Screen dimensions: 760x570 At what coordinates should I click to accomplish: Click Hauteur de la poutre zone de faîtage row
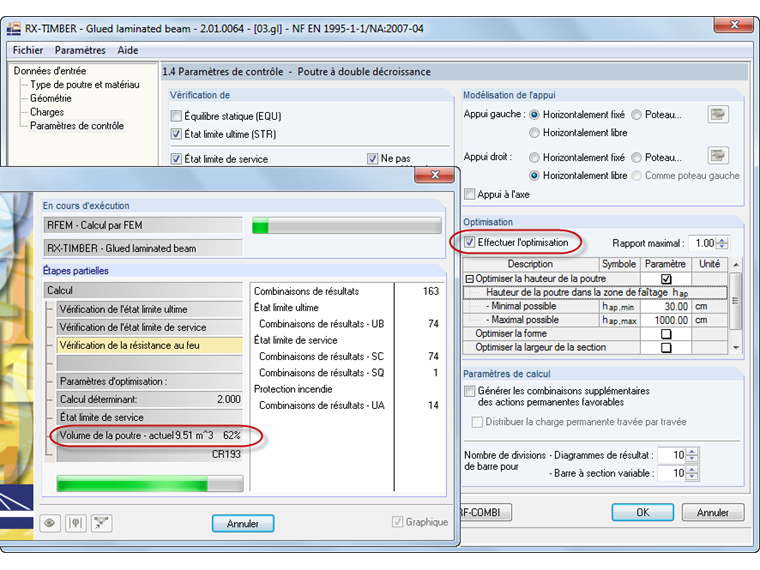coord(596,292)
